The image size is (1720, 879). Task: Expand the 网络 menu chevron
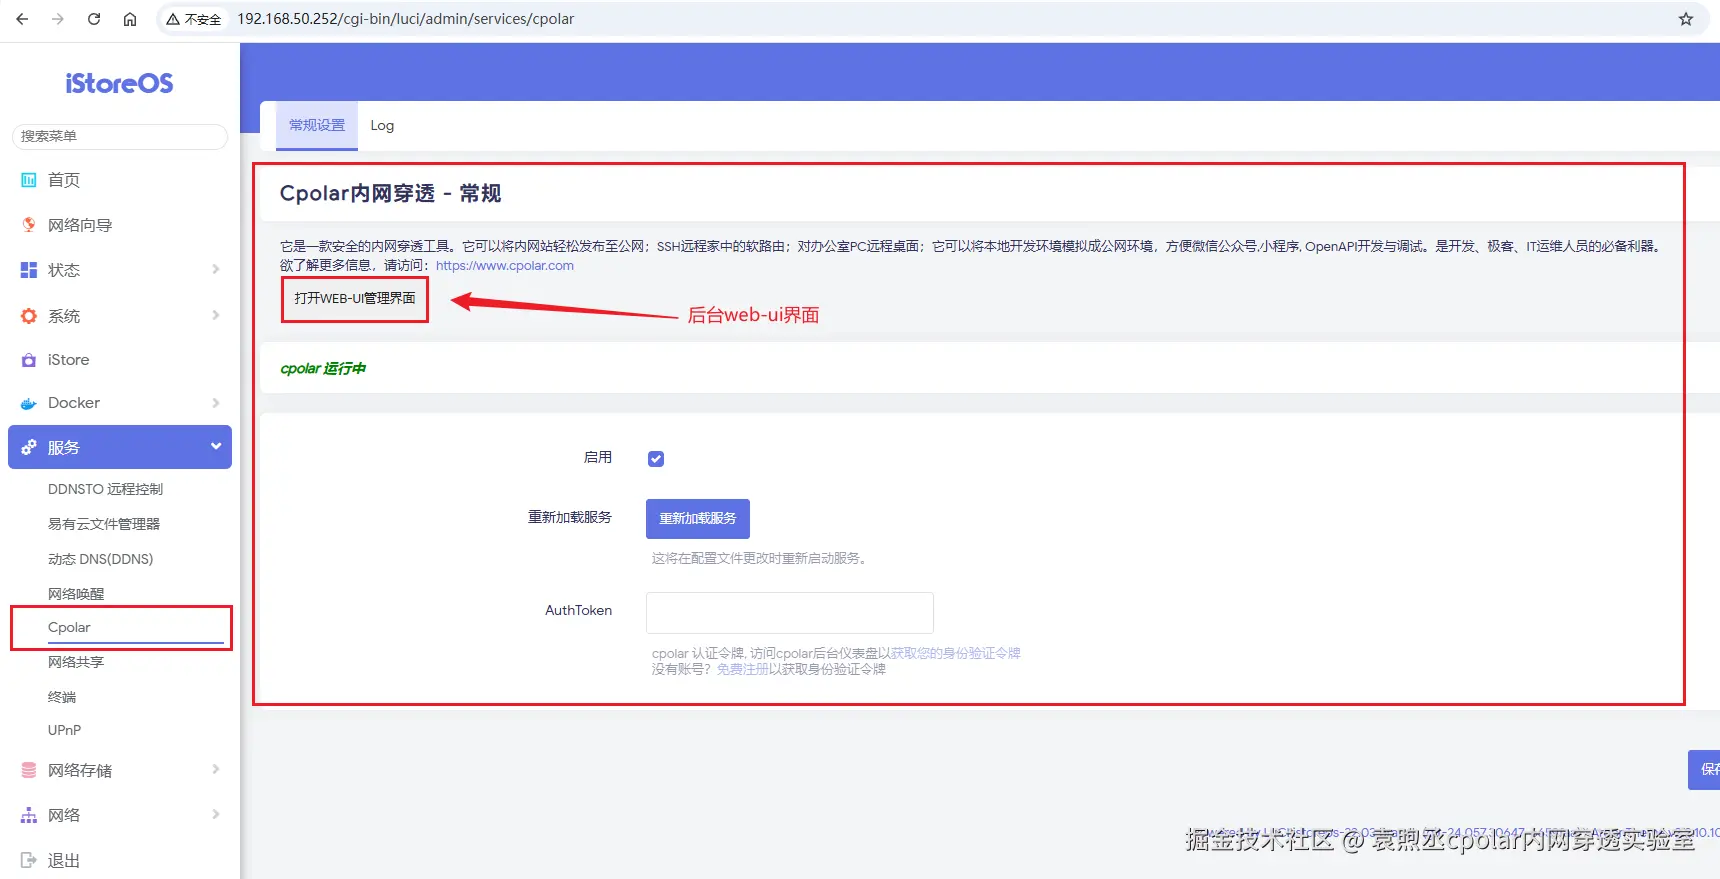point(215,814)
